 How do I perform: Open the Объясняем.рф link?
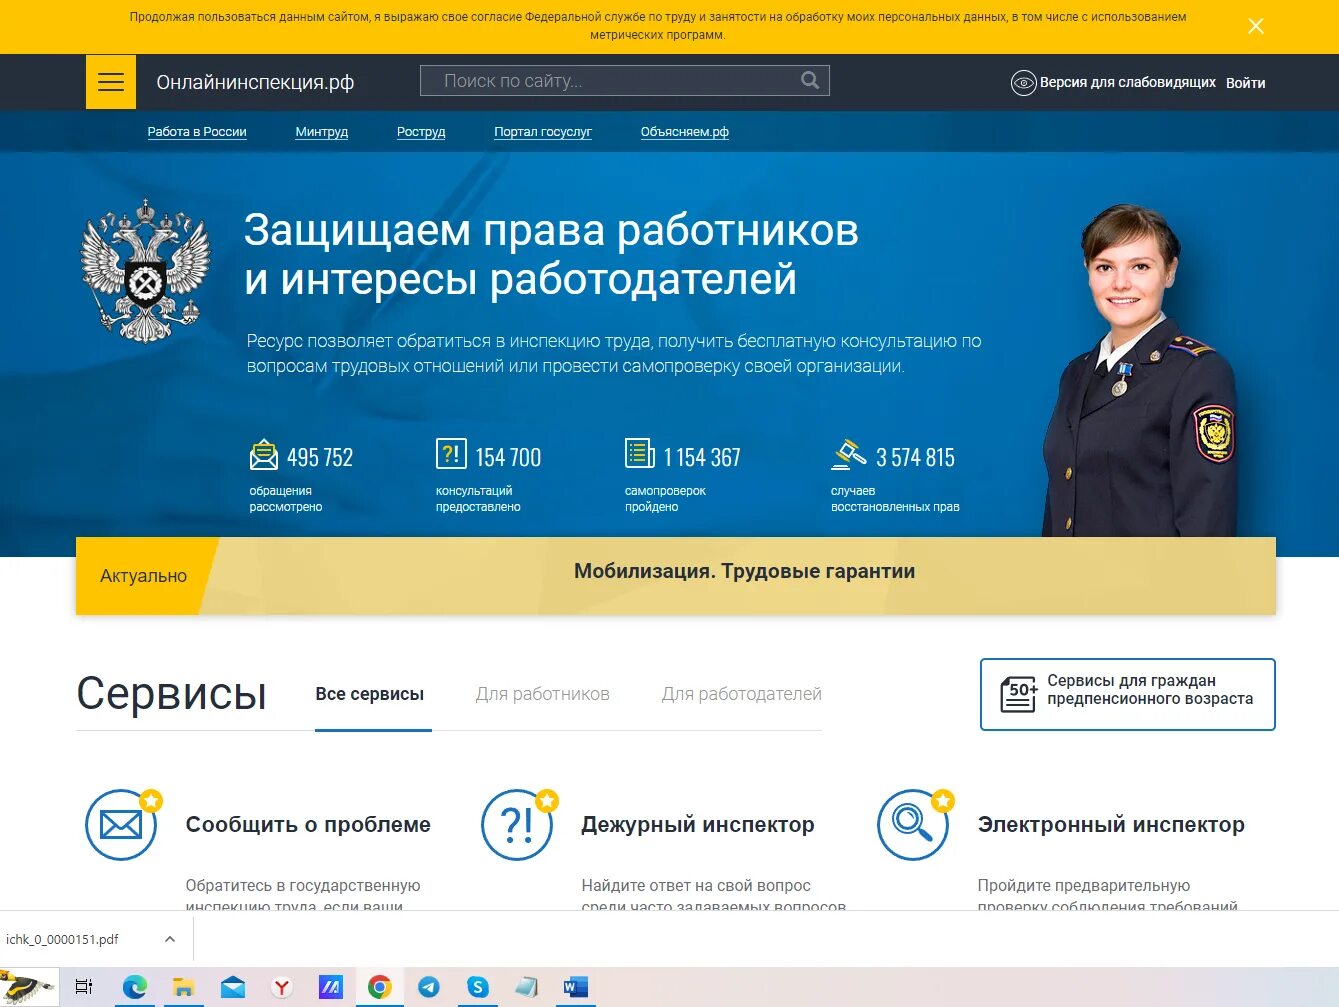pyautogui.click(x=685, y=132)
